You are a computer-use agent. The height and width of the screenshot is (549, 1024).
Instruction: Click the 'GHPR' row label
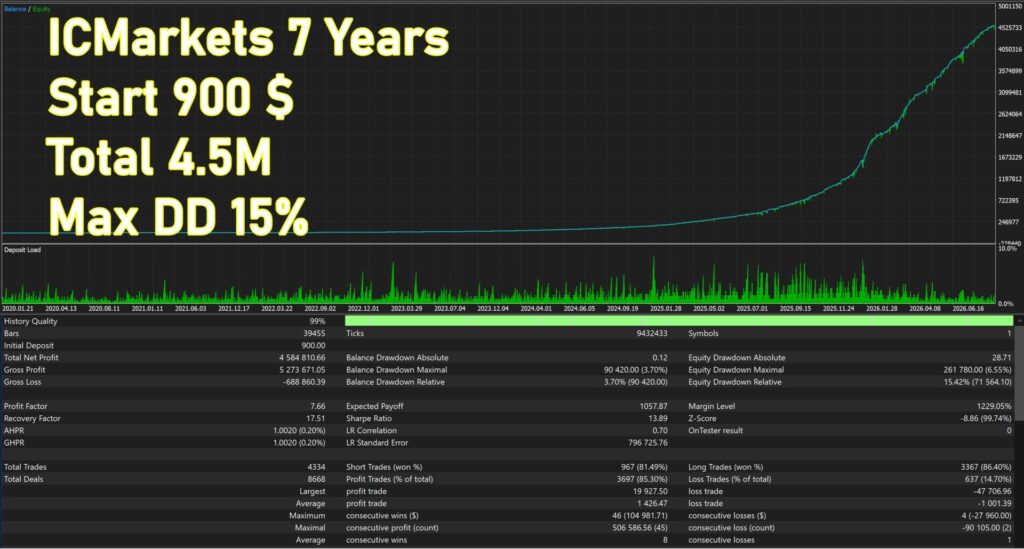click(x=14, y=443)
